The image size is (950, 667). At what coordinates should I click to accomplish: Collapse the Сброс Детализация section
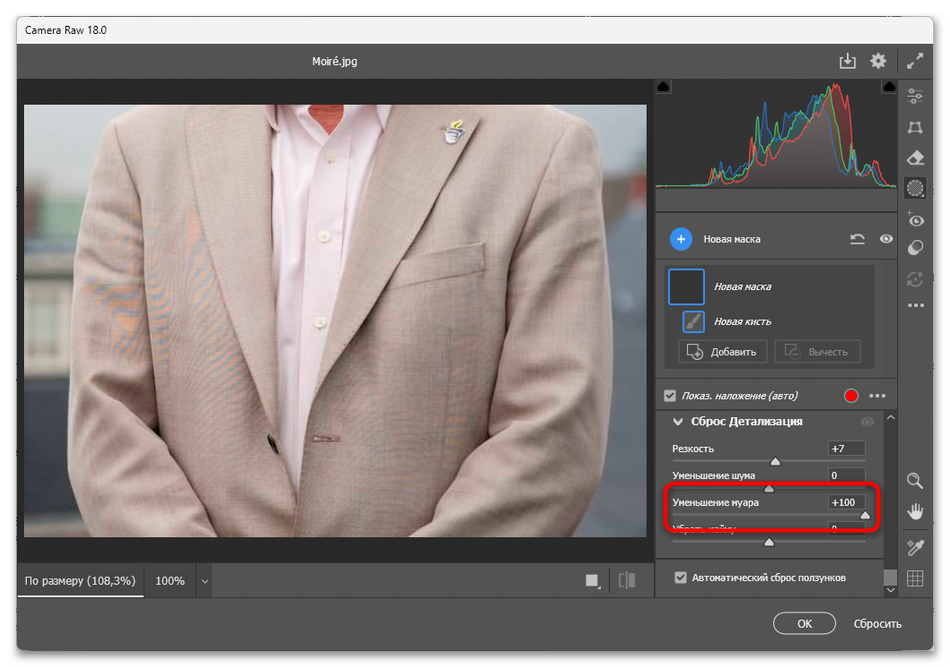click(x=678, y=422)
